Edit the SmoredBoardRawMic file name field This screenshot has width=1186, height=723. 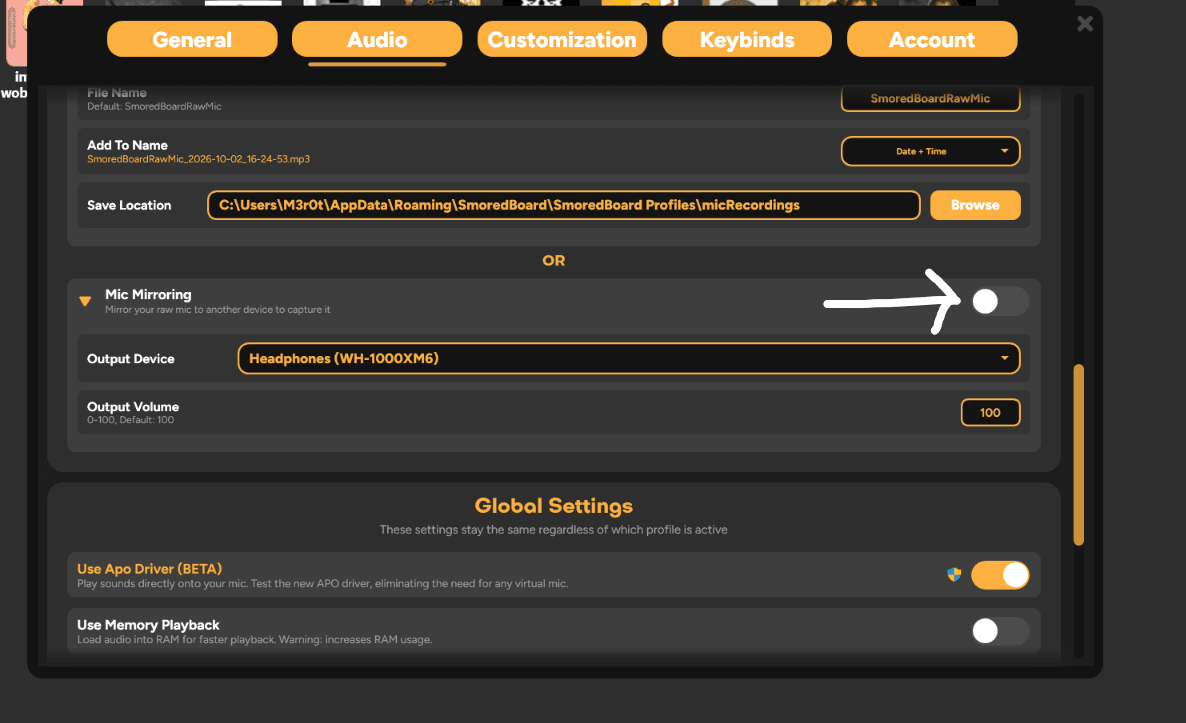(x=930, y=98)
